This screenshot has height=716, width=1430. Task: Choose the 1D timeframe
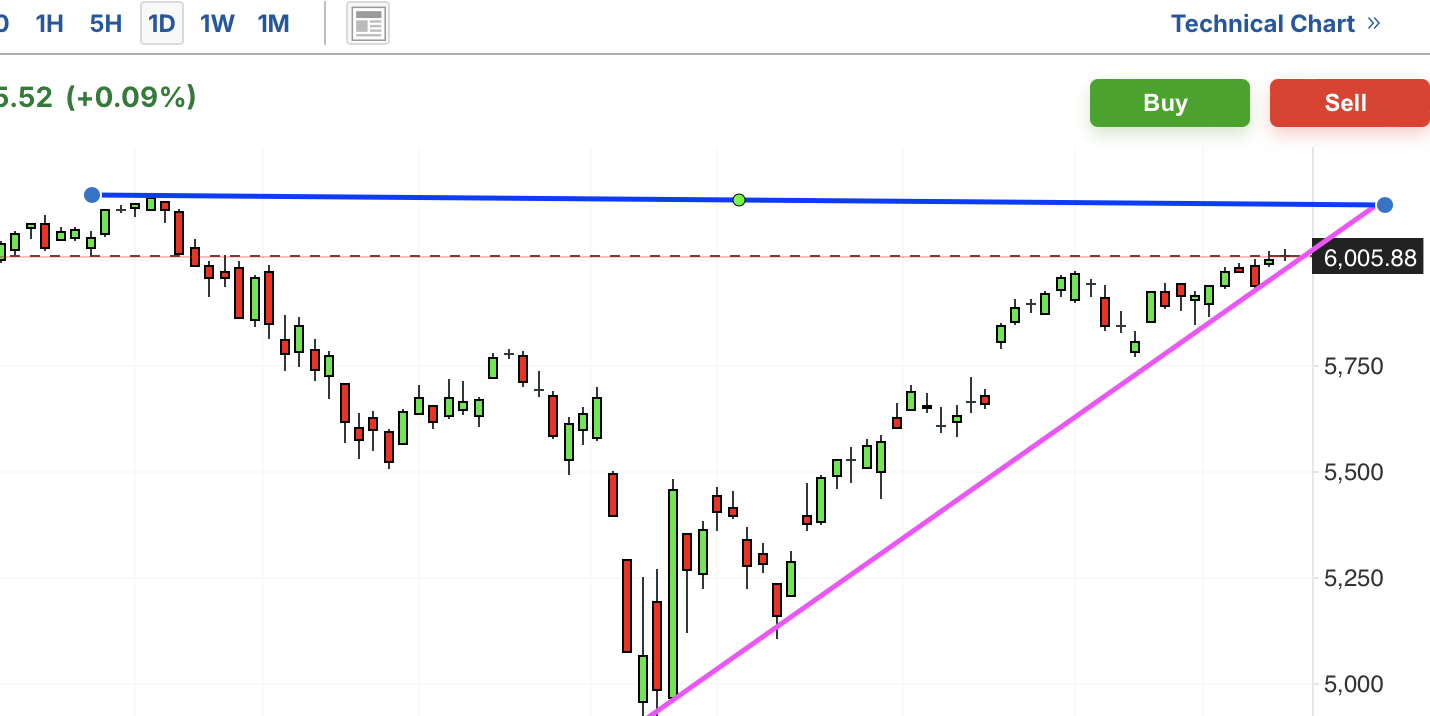coord(161,24)
